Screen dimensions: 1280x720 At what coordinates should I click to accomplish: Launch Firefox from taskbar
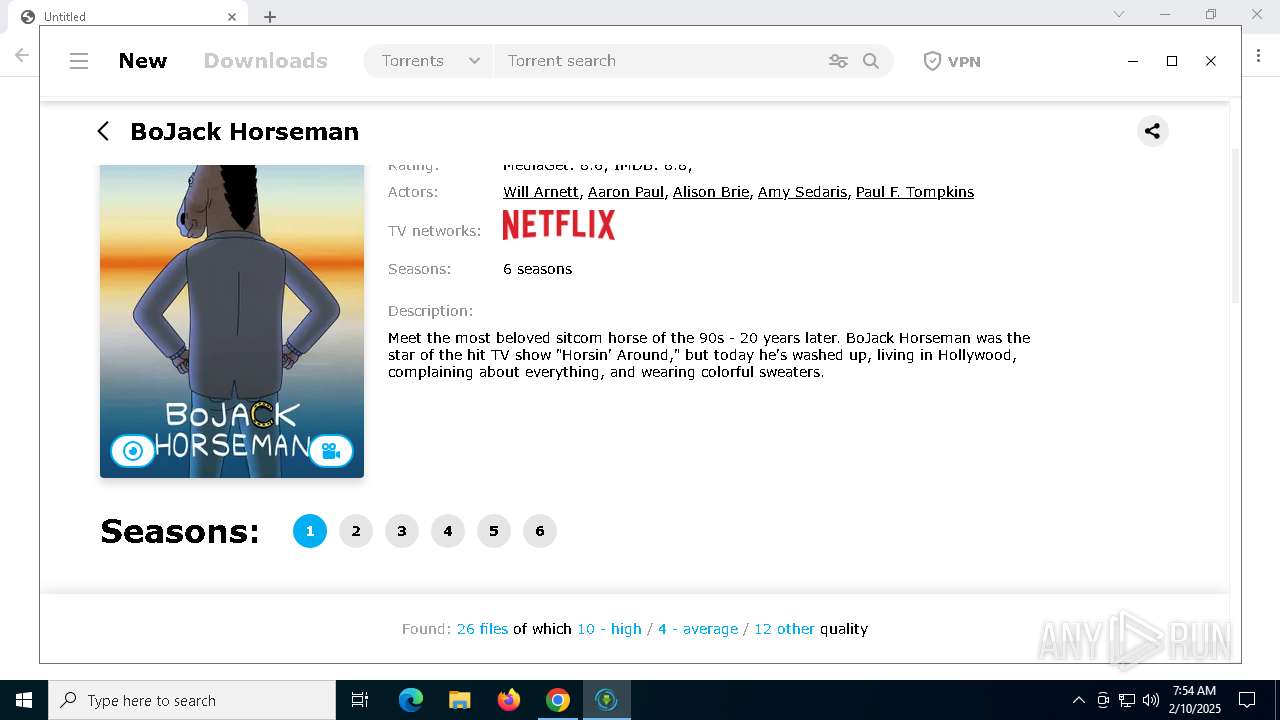pyautogui.click(x=508, y=700)
